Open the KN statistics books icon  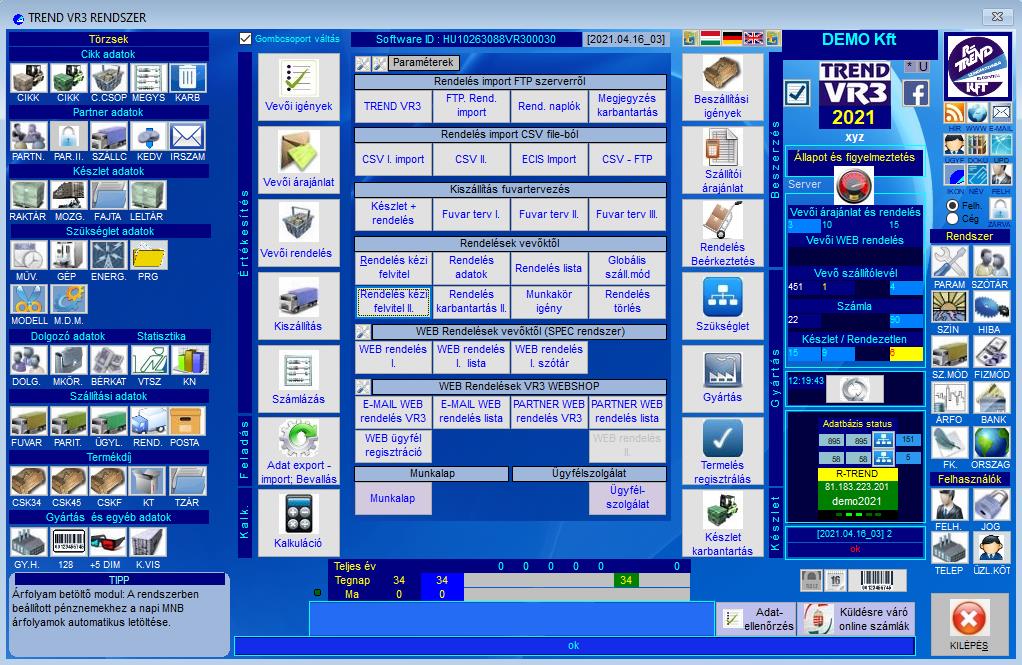point(190,361)
